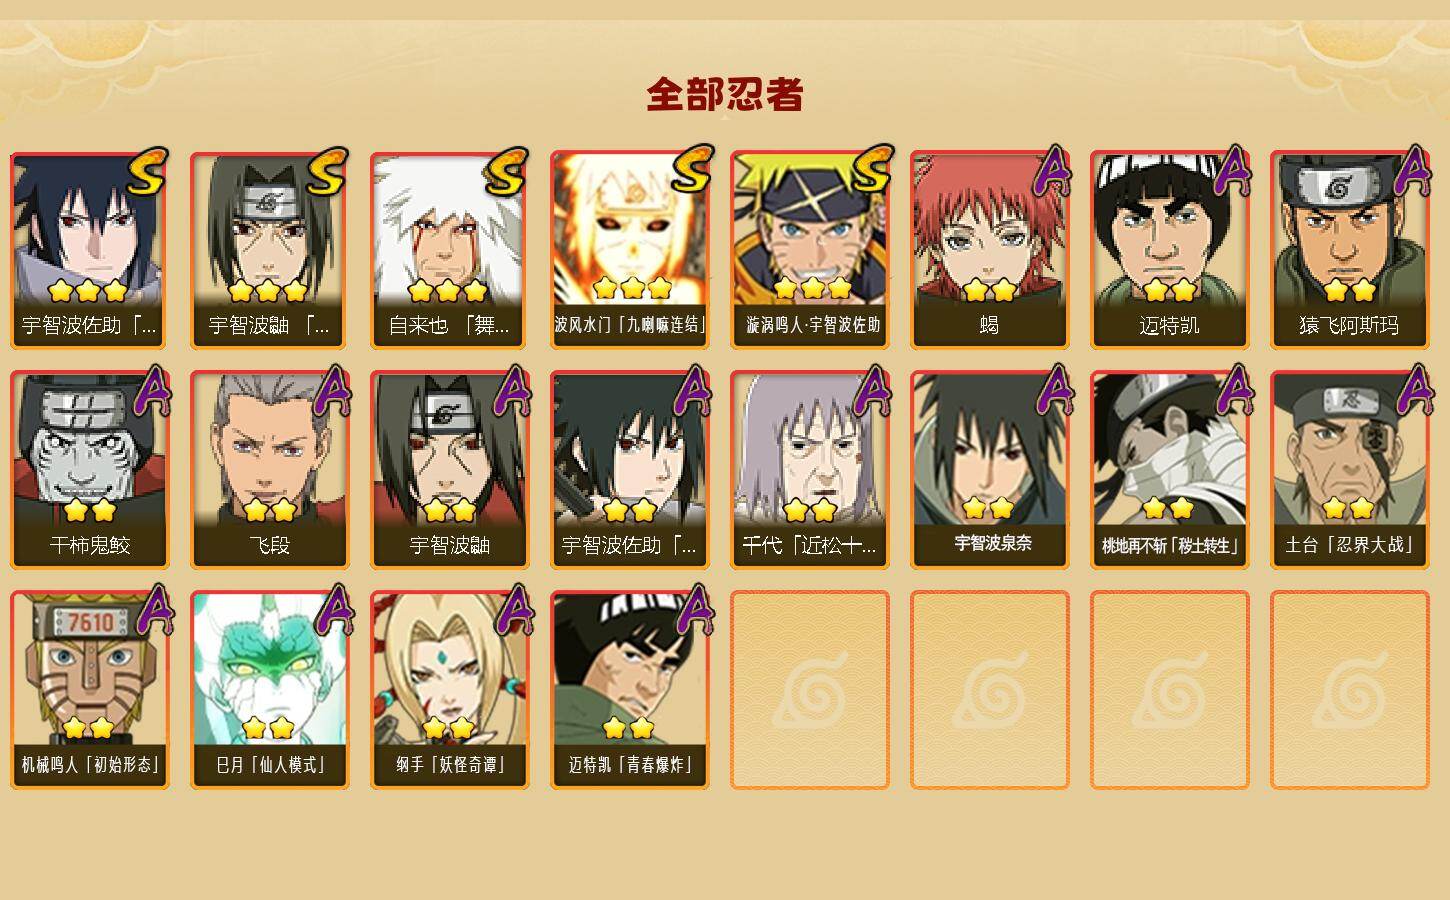Image resolution: width=1450 pixels, height=900 pixels.
Task: Pick the 纲手「妖怪奇谭」 card
Action: click(449, 690)
